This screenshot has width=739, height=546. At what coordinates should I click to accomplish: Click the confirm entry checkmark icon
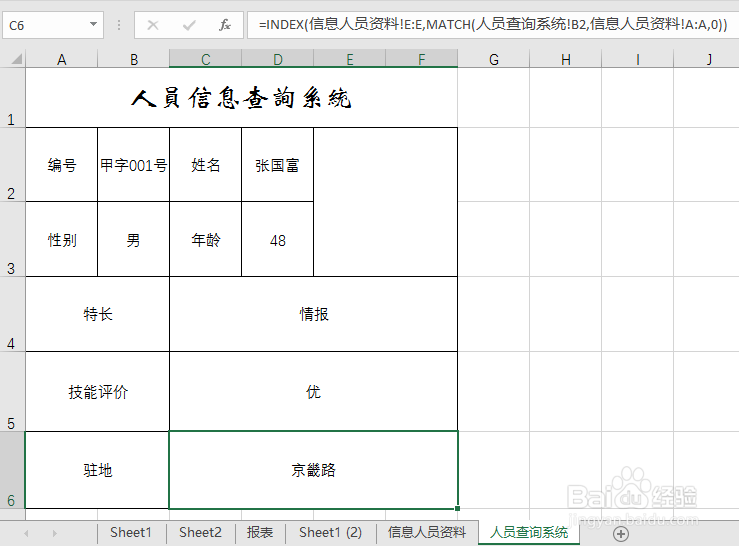[189, 25]
